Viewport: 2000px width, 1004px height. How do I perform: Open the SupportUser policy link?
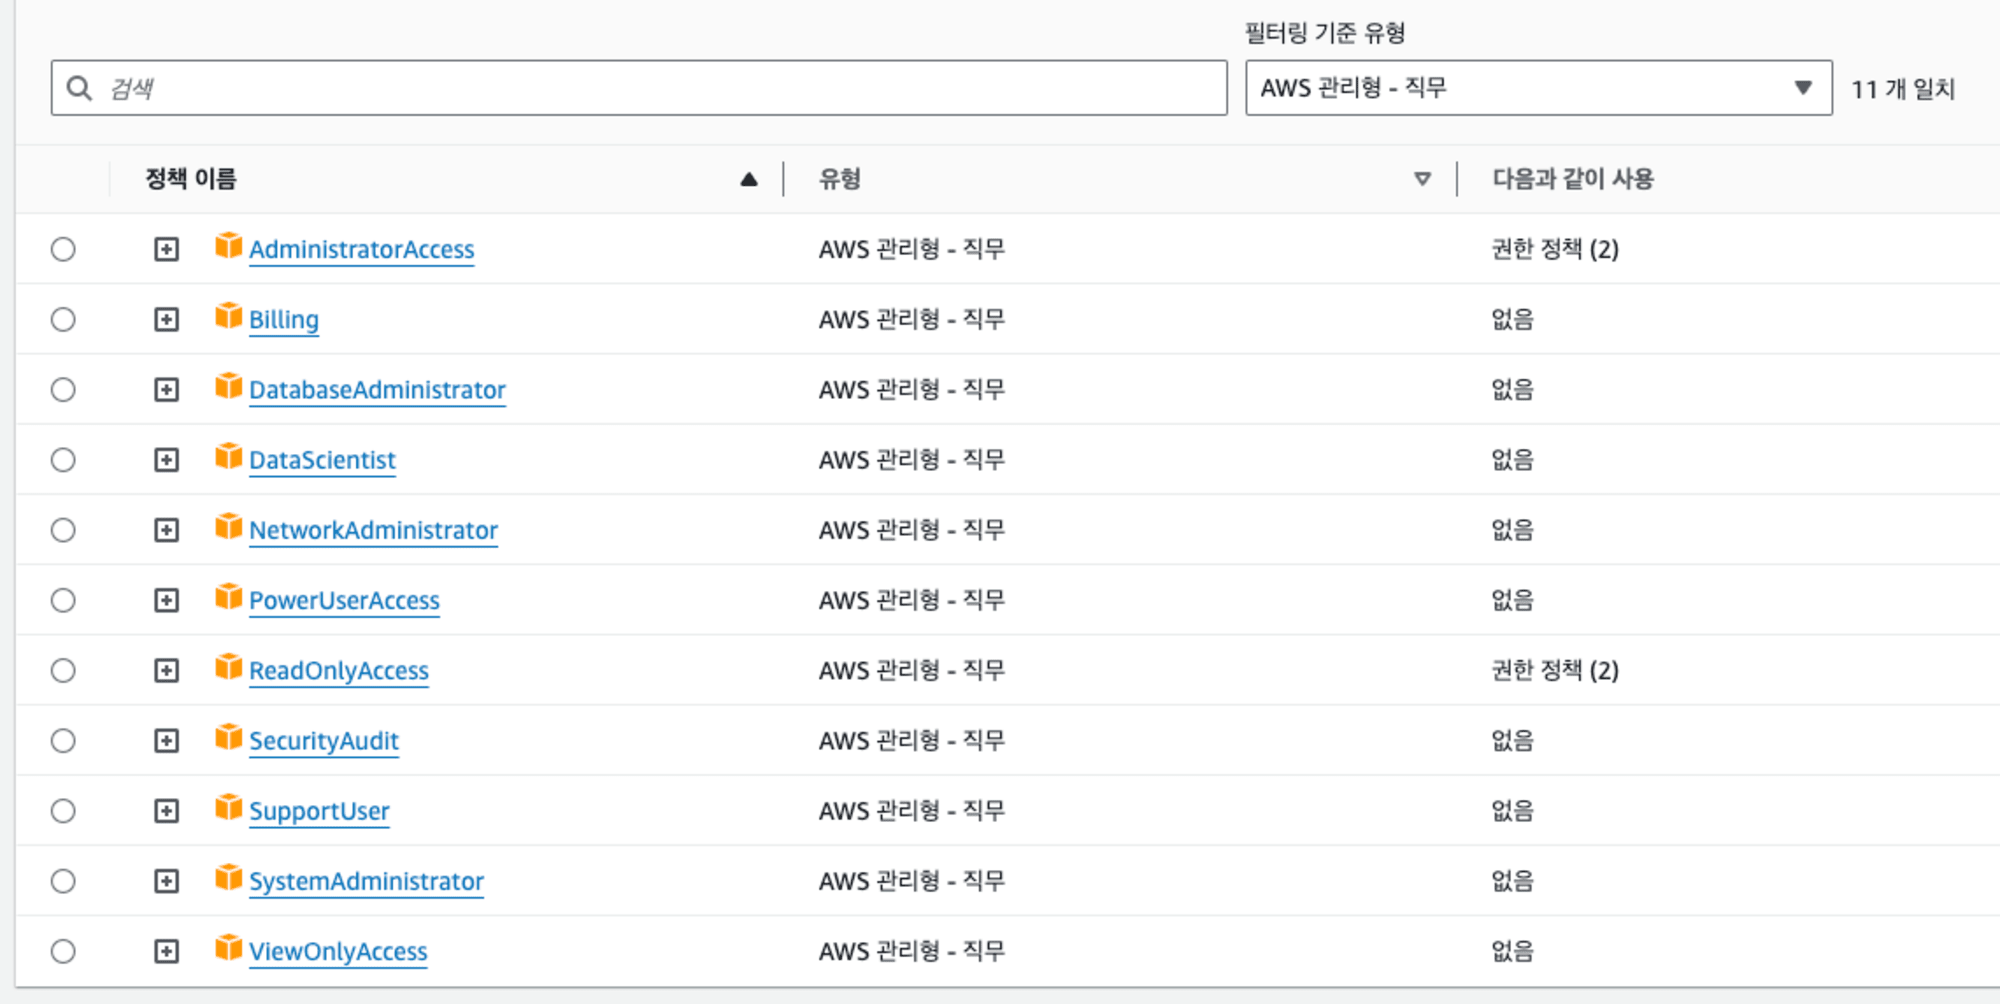pyautogui.click(x=319, y=811)
